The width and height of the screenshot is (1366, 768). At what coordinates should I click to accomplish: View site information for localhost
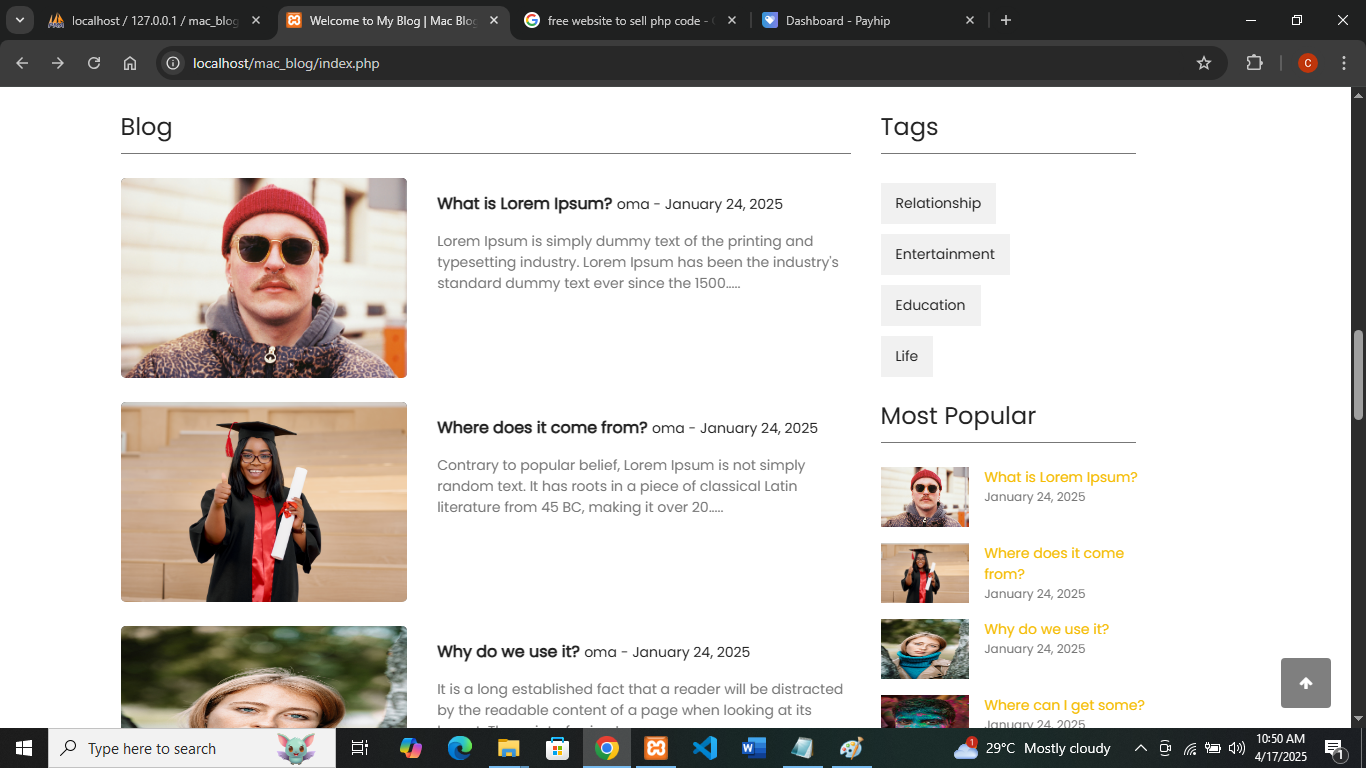(173, 63)
